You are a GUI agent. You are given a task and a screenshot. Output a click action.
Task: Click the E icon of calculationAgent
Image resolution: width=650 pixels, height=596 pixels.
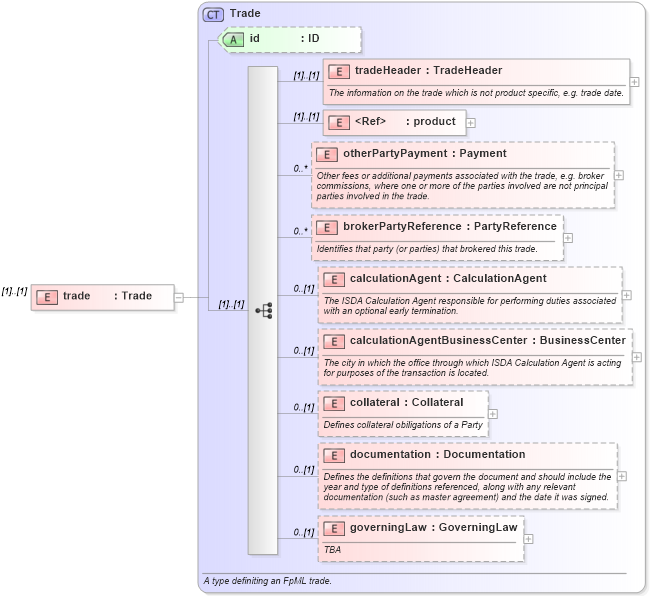[x=334, y=280]
